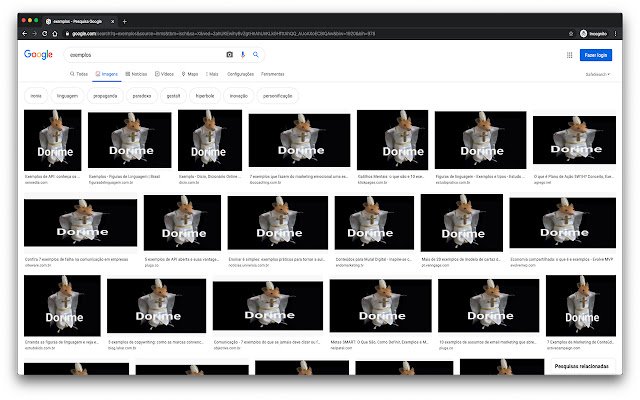The image size is (640, 400).
Task: Open thumbnail 'Confira 7 exemplos de falha na comunicação'
Action: click(80, 223)
